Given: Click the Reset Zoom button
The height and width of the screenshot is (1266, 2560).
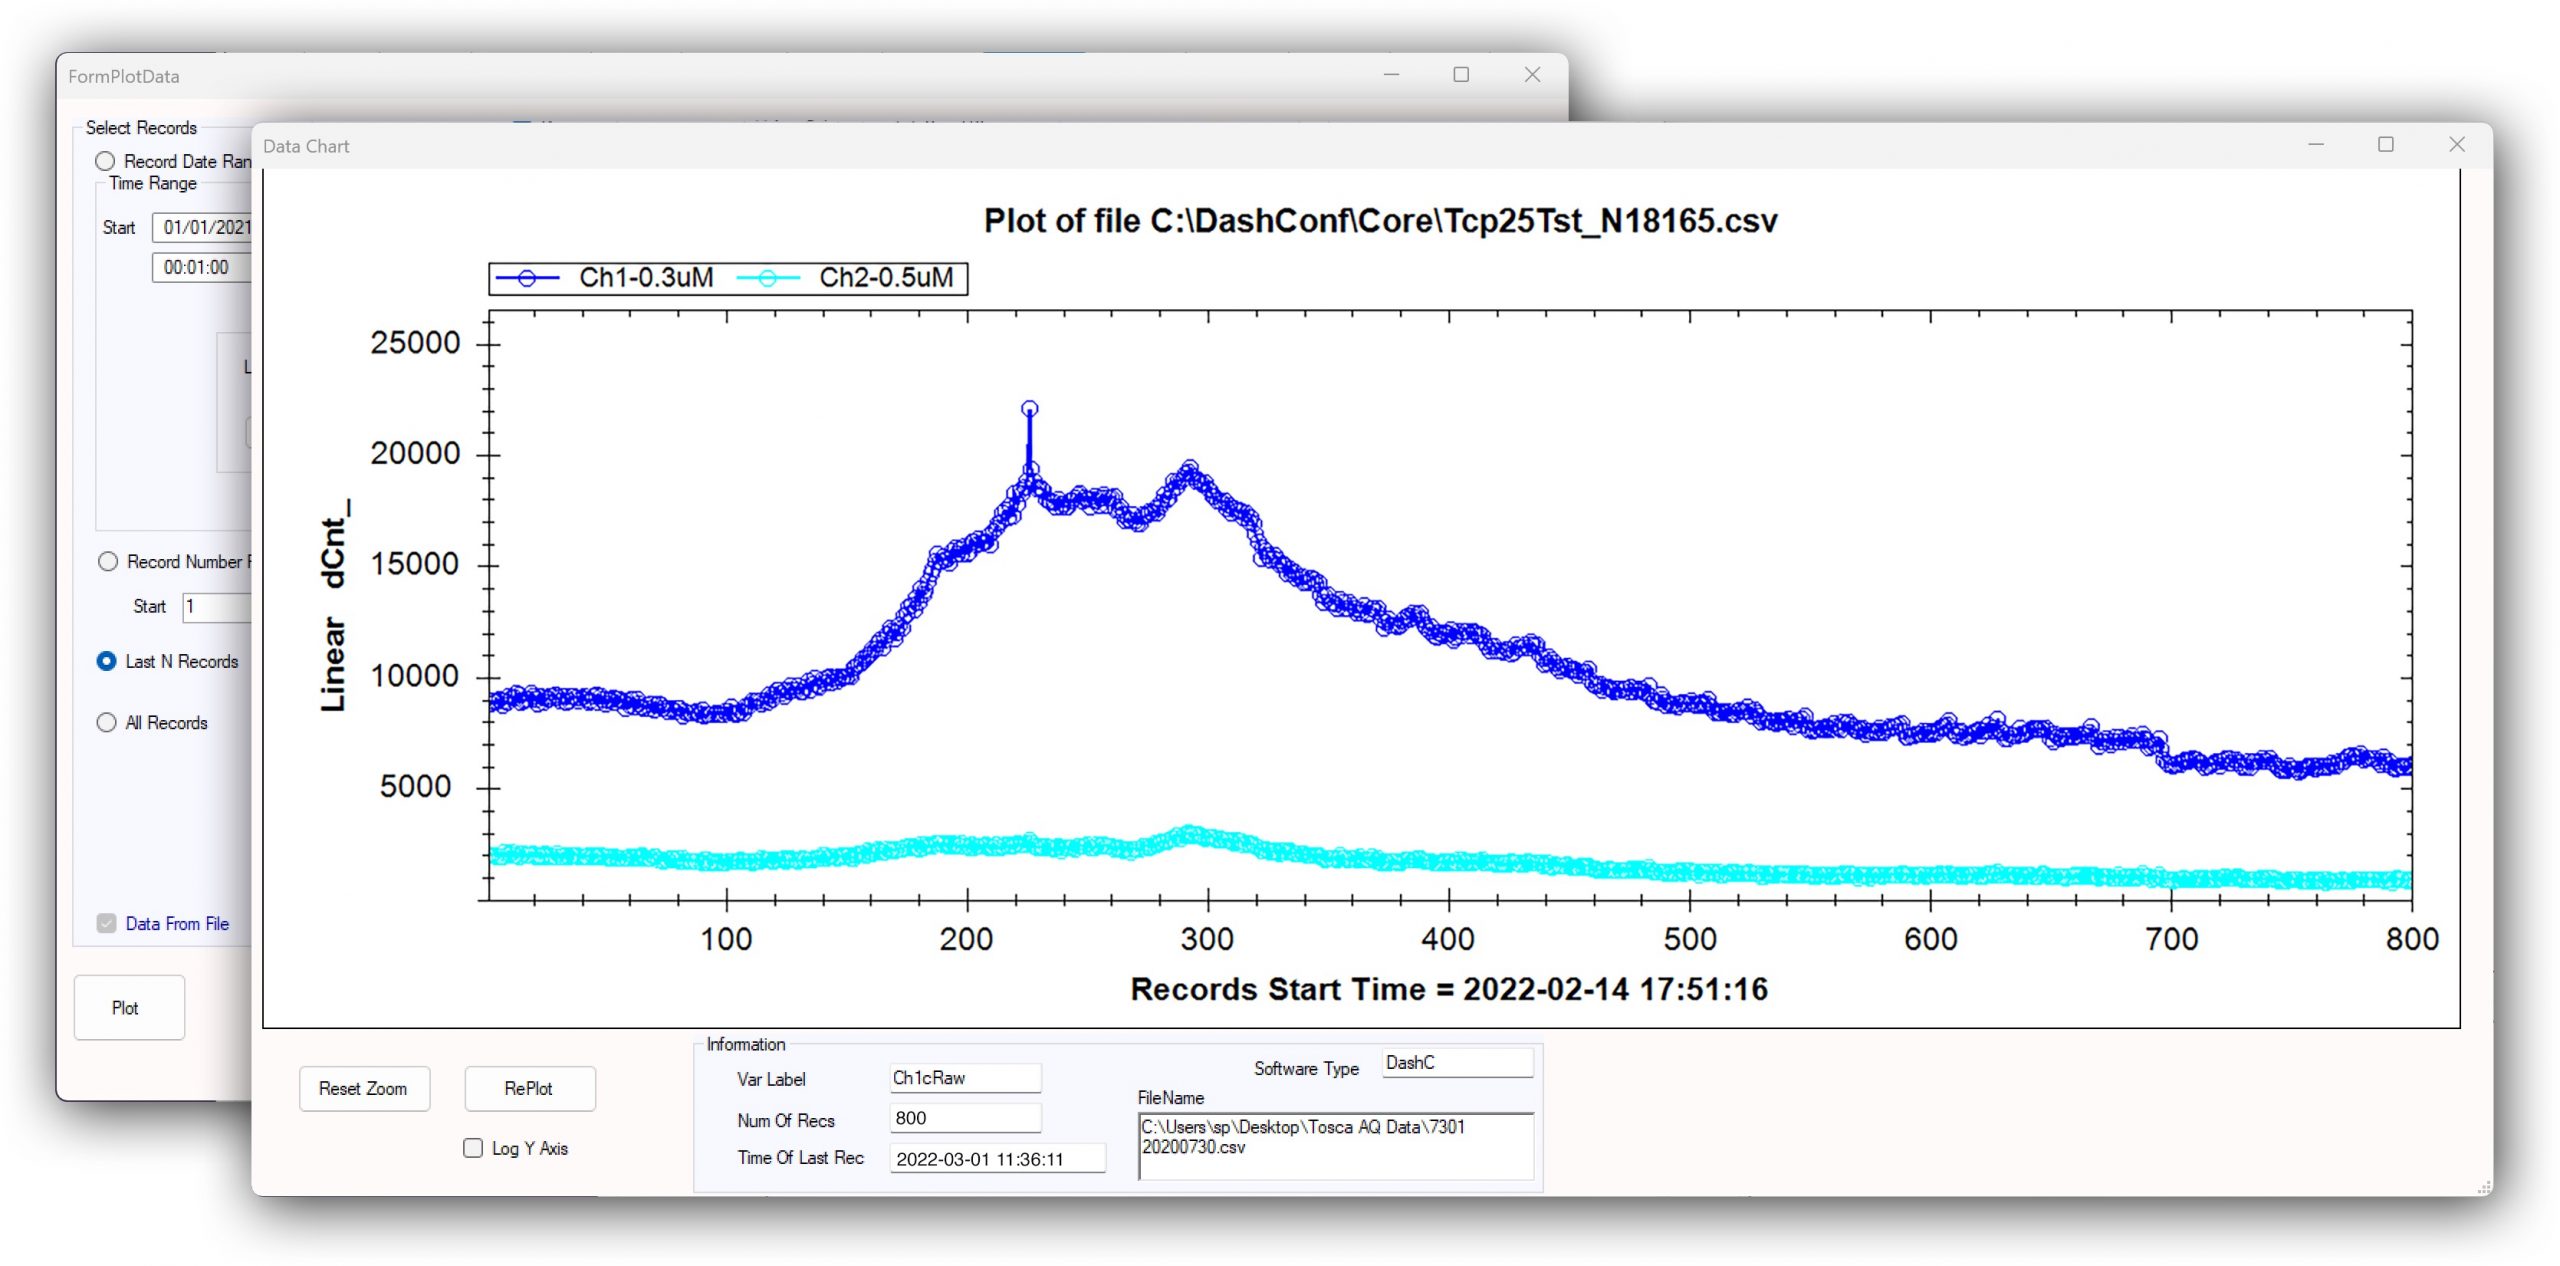Looking at the screenshot, I should 363,1088.
